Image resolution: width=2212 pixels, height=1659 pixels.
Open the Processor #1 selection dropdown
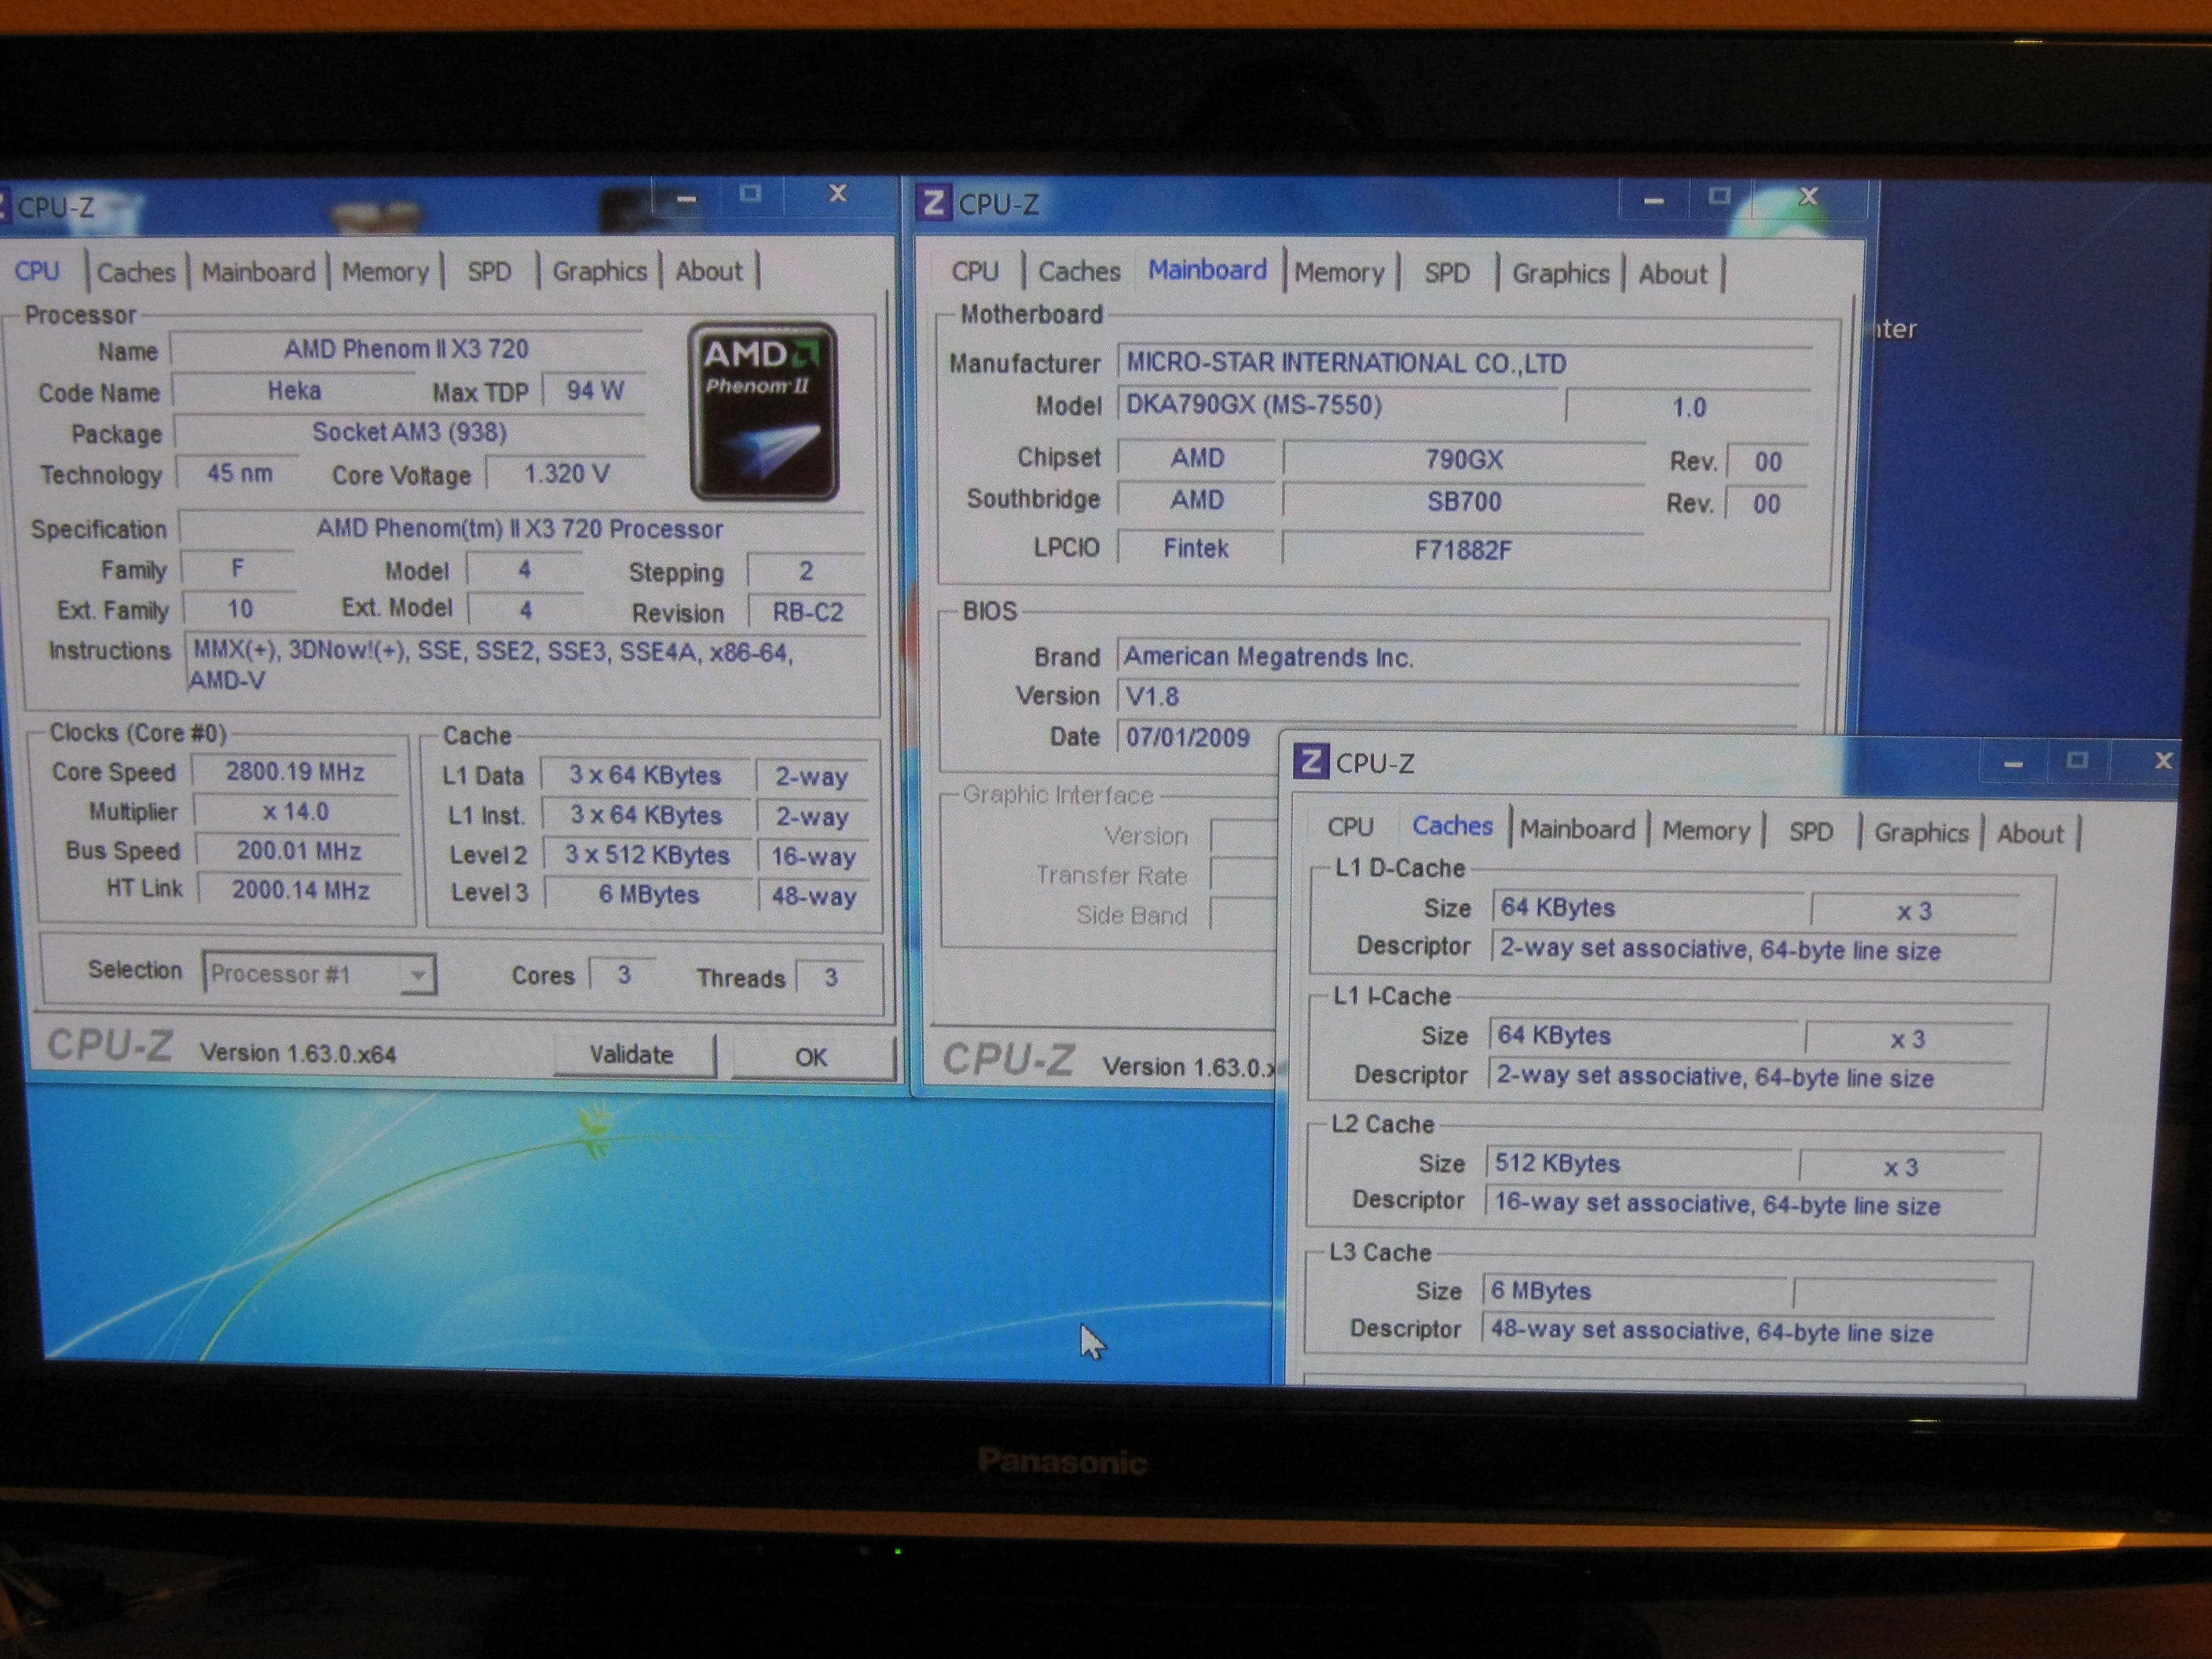[319, 973]
